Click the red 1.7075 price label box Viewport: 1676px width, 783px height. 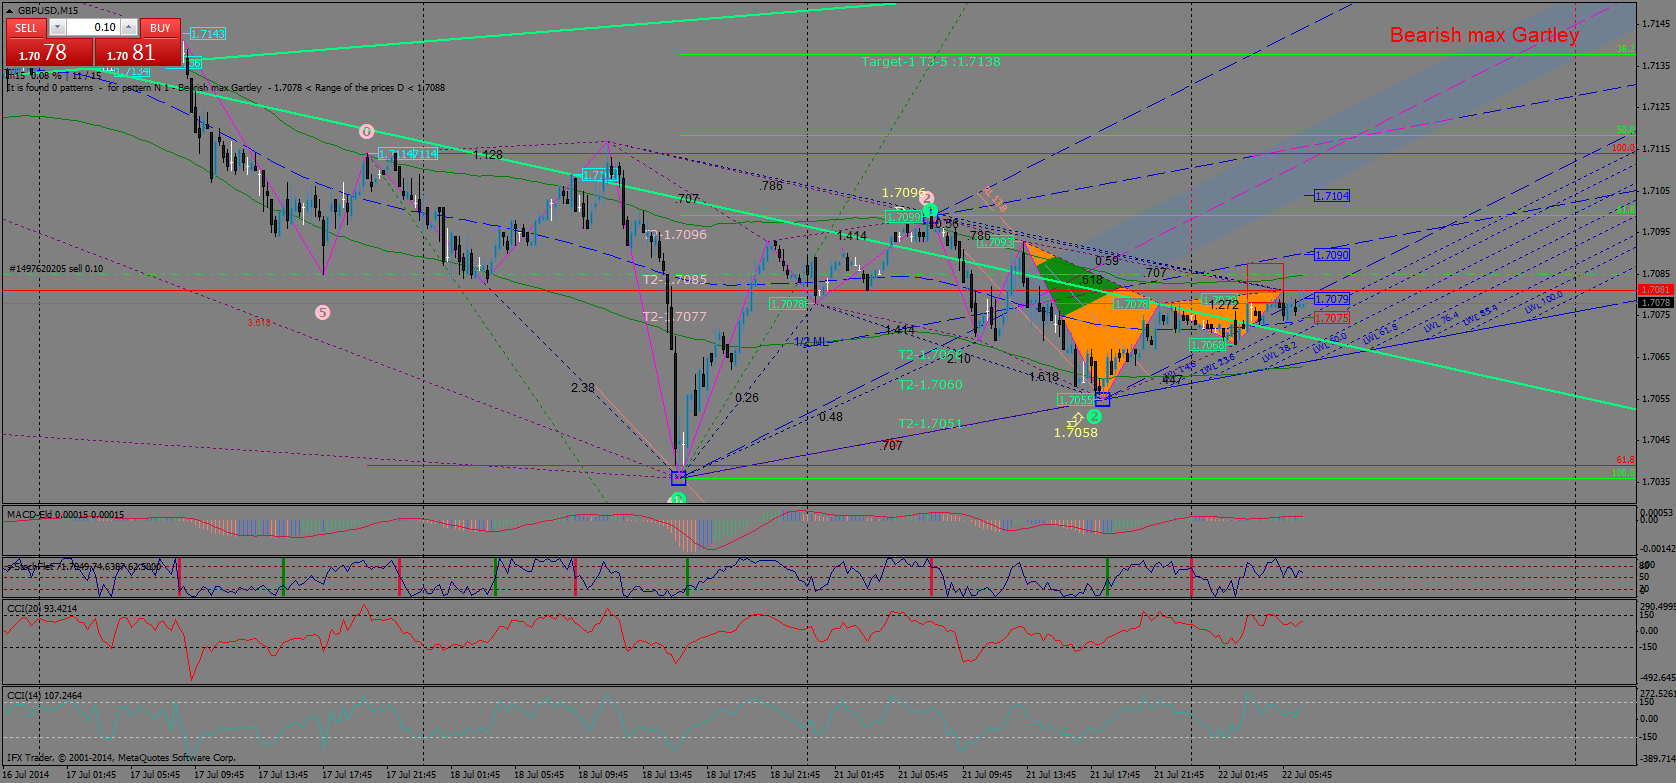click(x=1331, y=318)
